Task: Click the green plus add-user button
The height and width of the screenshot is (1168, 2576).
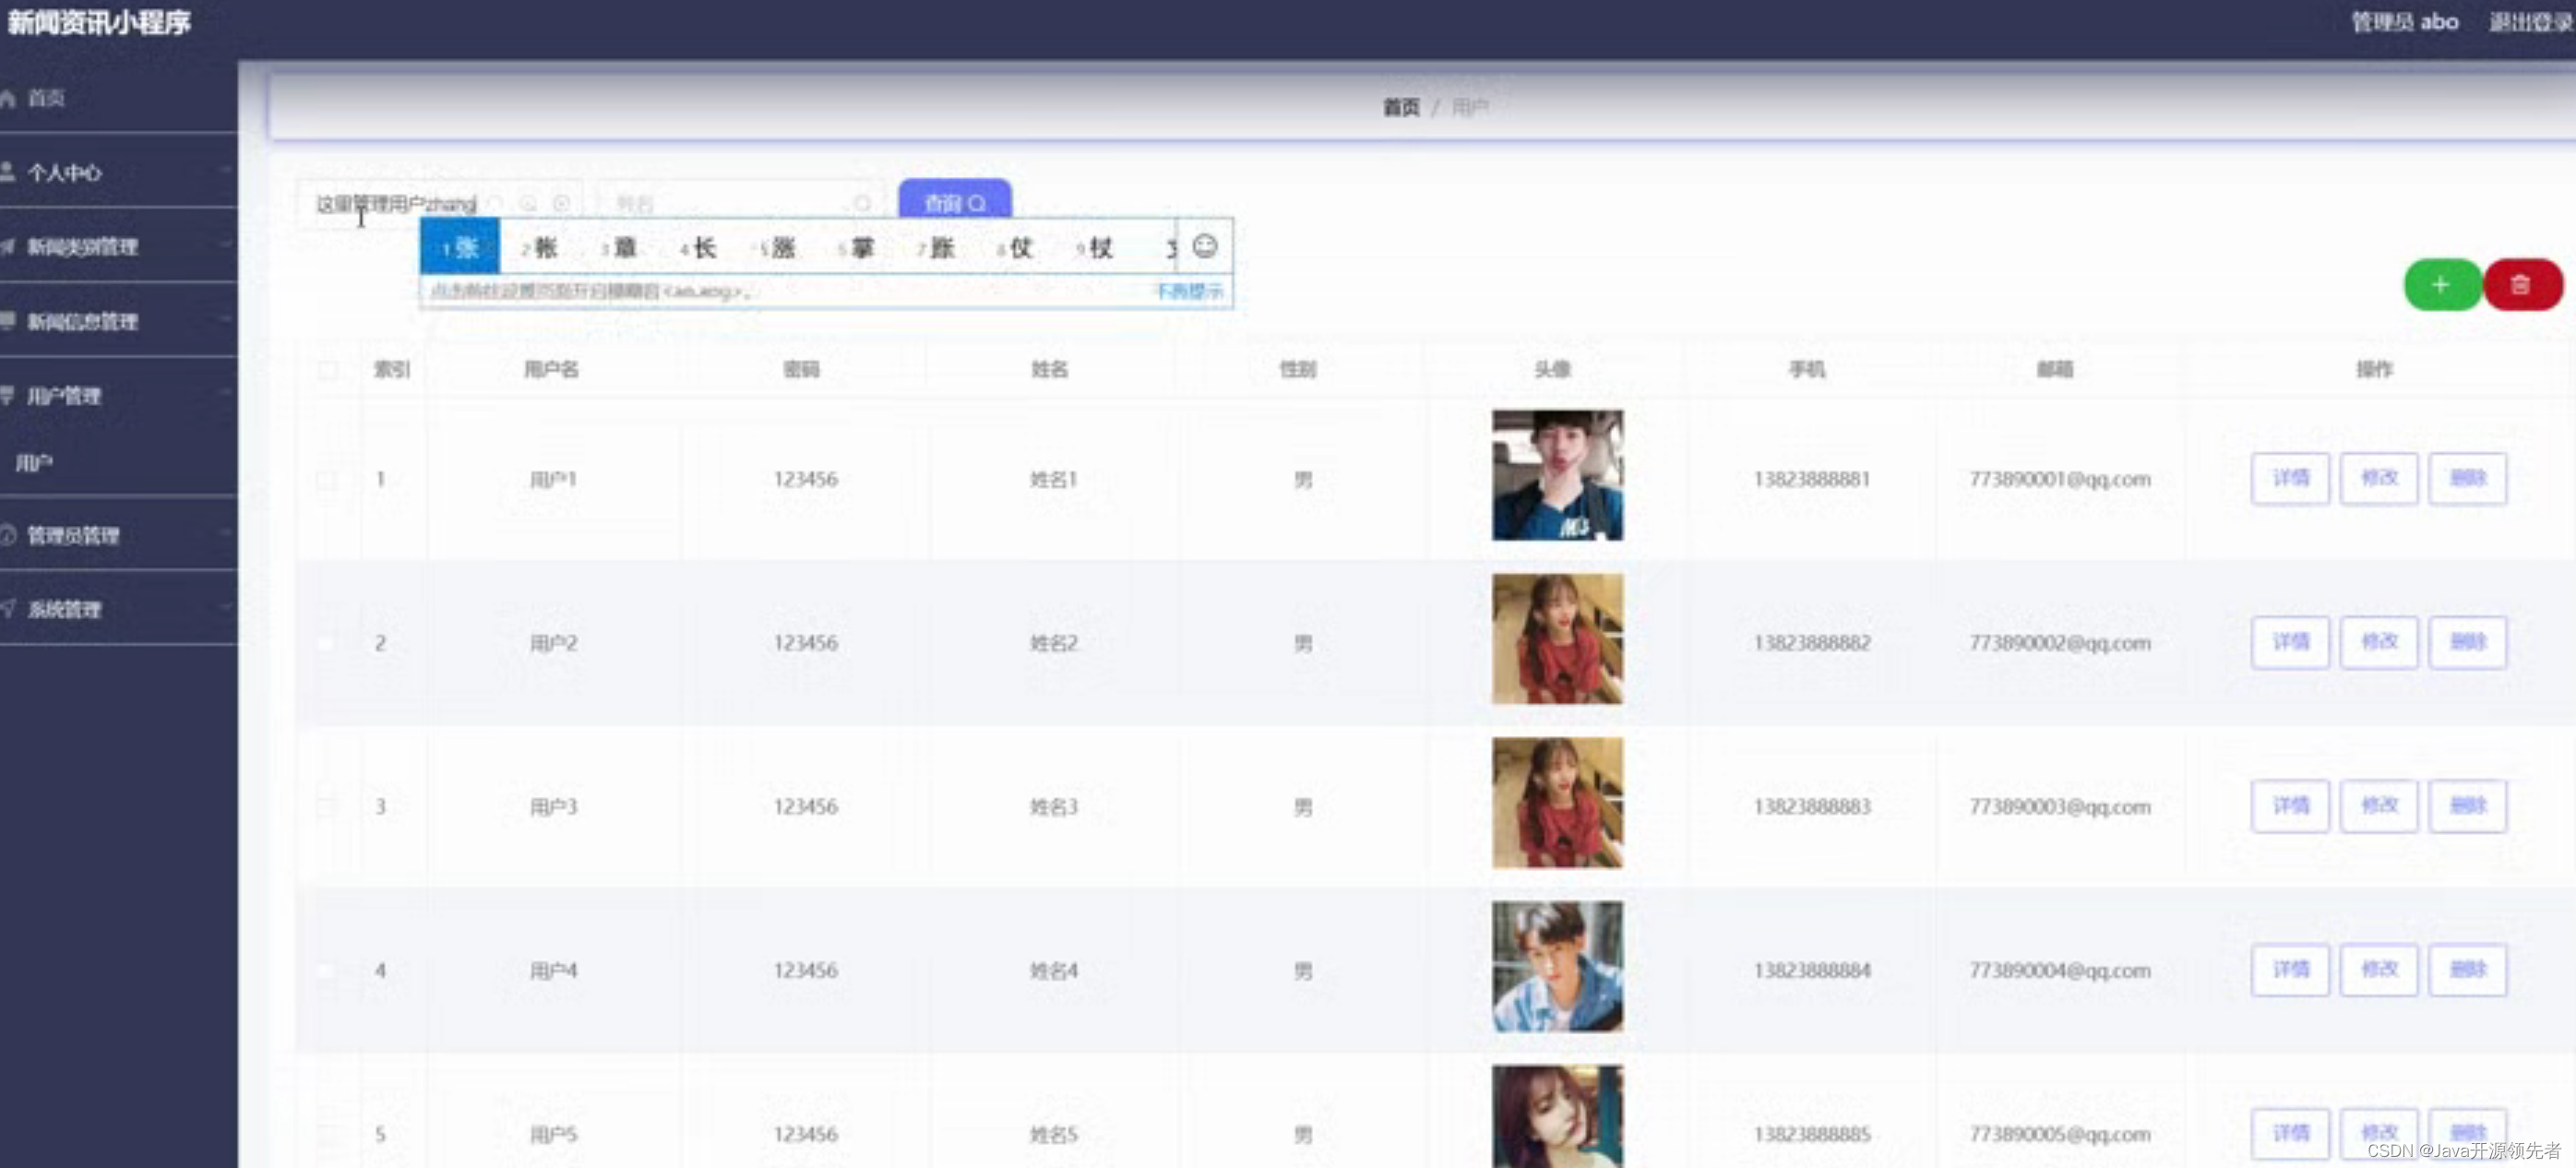Action: tap(2441, 285)
